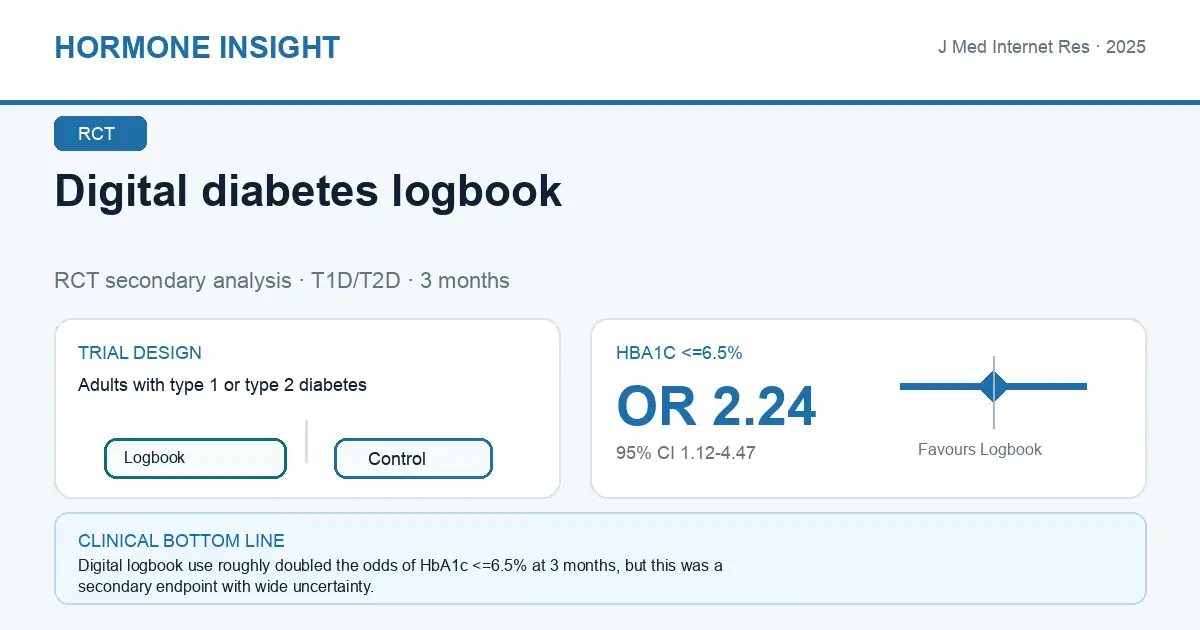
Task: Click the CLINICAL BOTTOM LINE heading
Action: 181,541
